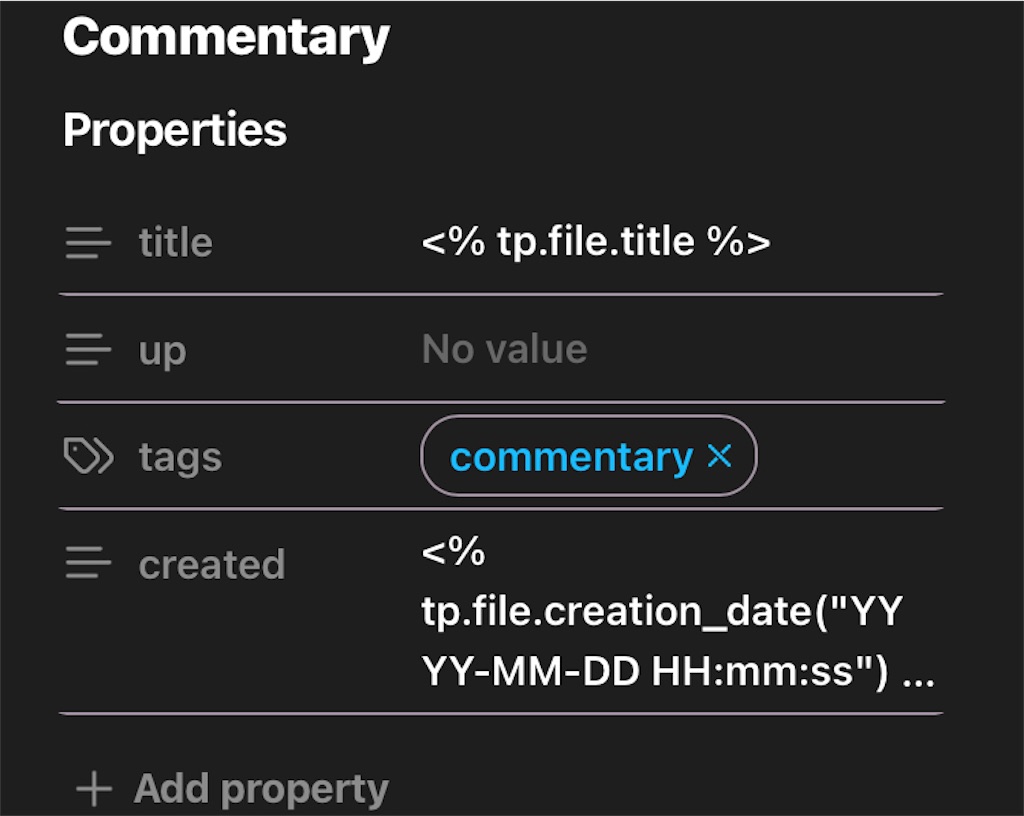Viewport: 1024px width, 816px height.
Task: Click the Commentary note title
Action: coord(226,37)
